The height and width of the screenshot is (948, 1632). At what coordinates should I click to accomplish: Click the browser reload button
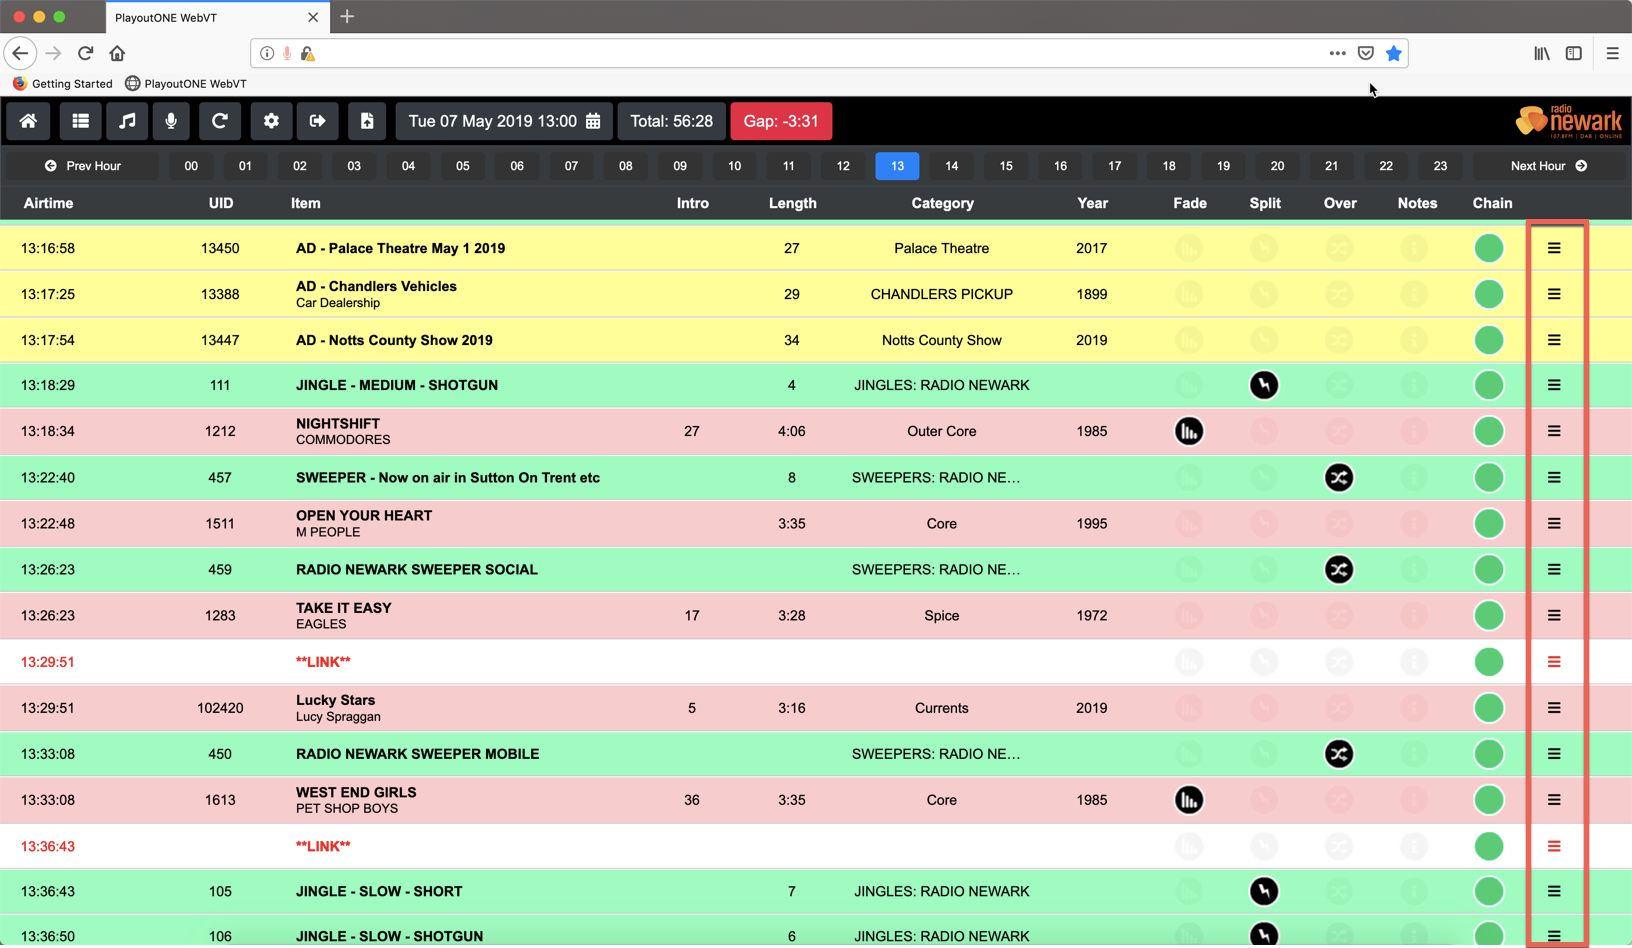tap(85, 53)
